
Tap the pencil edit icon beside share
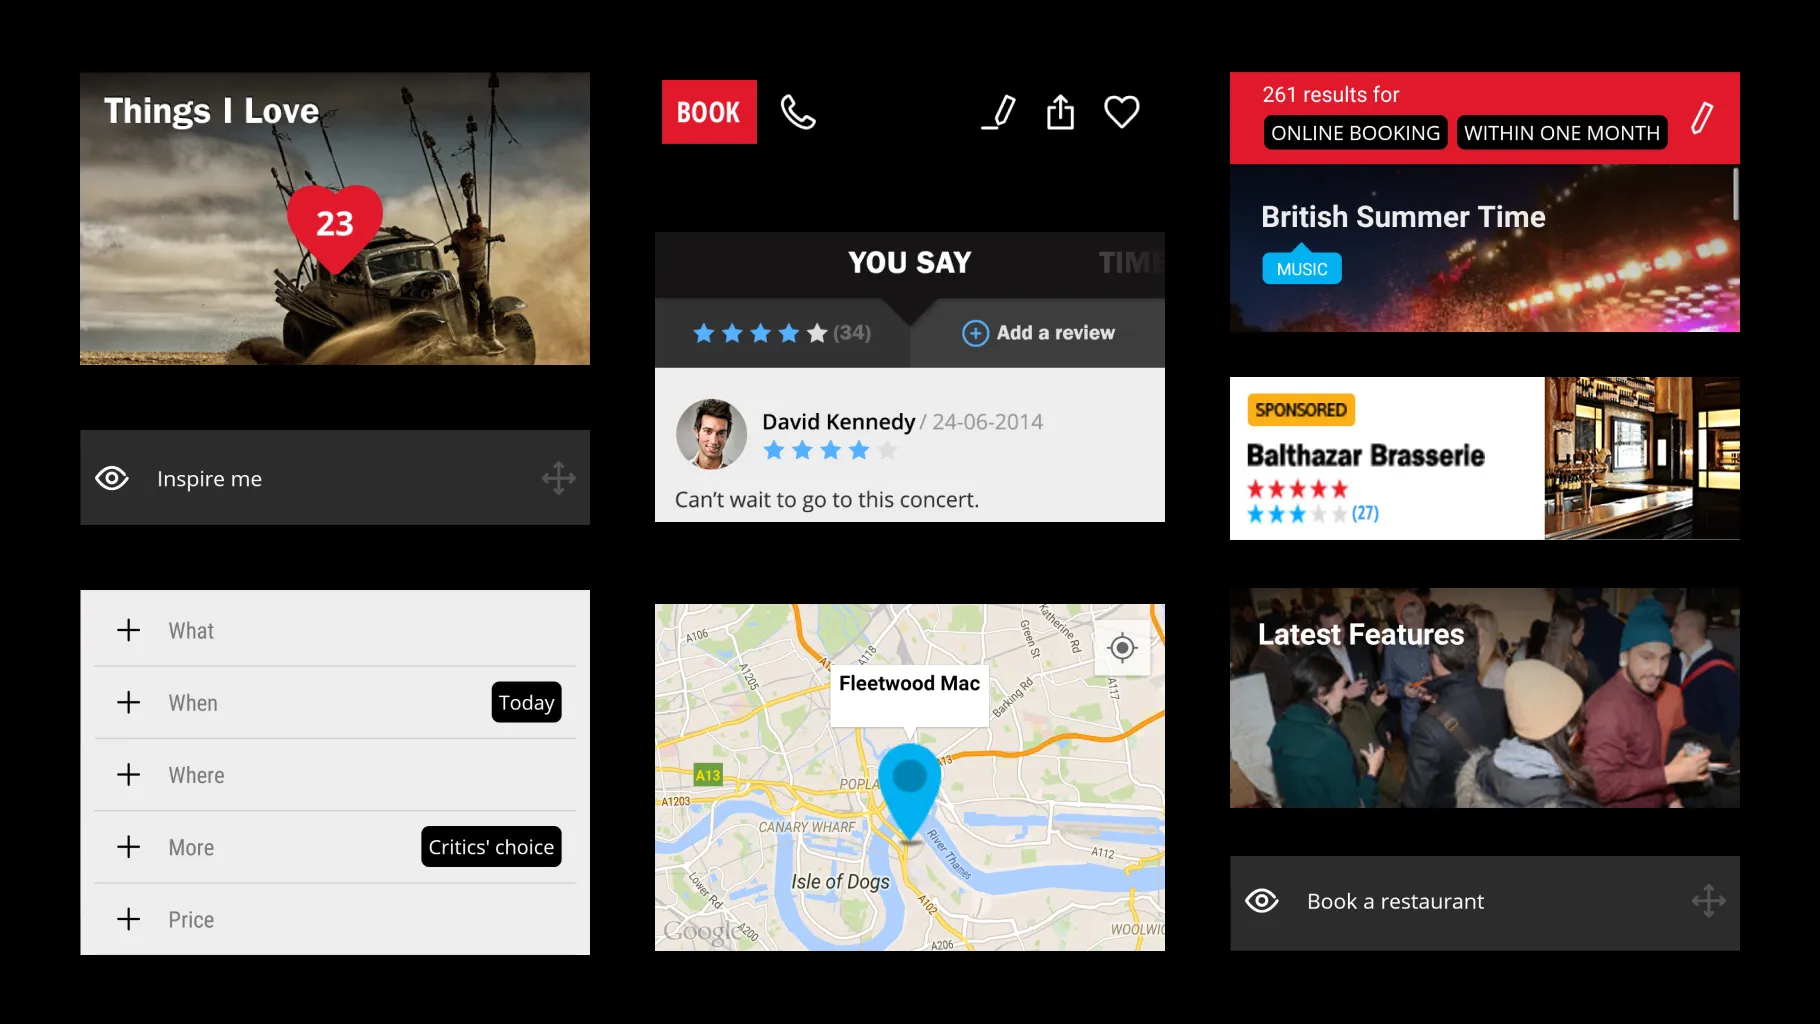999,112
